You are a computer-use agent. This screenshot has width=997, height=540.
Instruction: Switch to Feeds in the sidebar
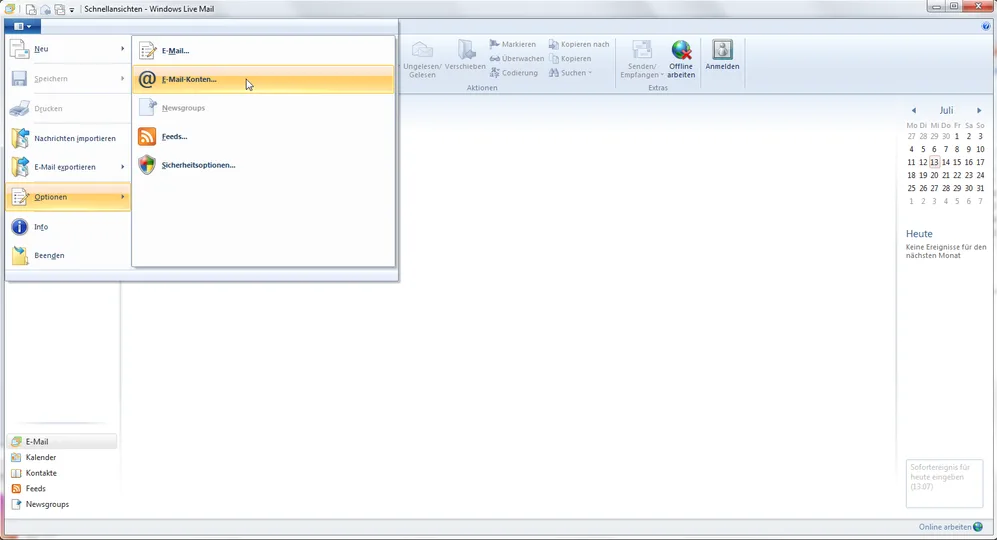pyautogui.click(x=62, y=488)
